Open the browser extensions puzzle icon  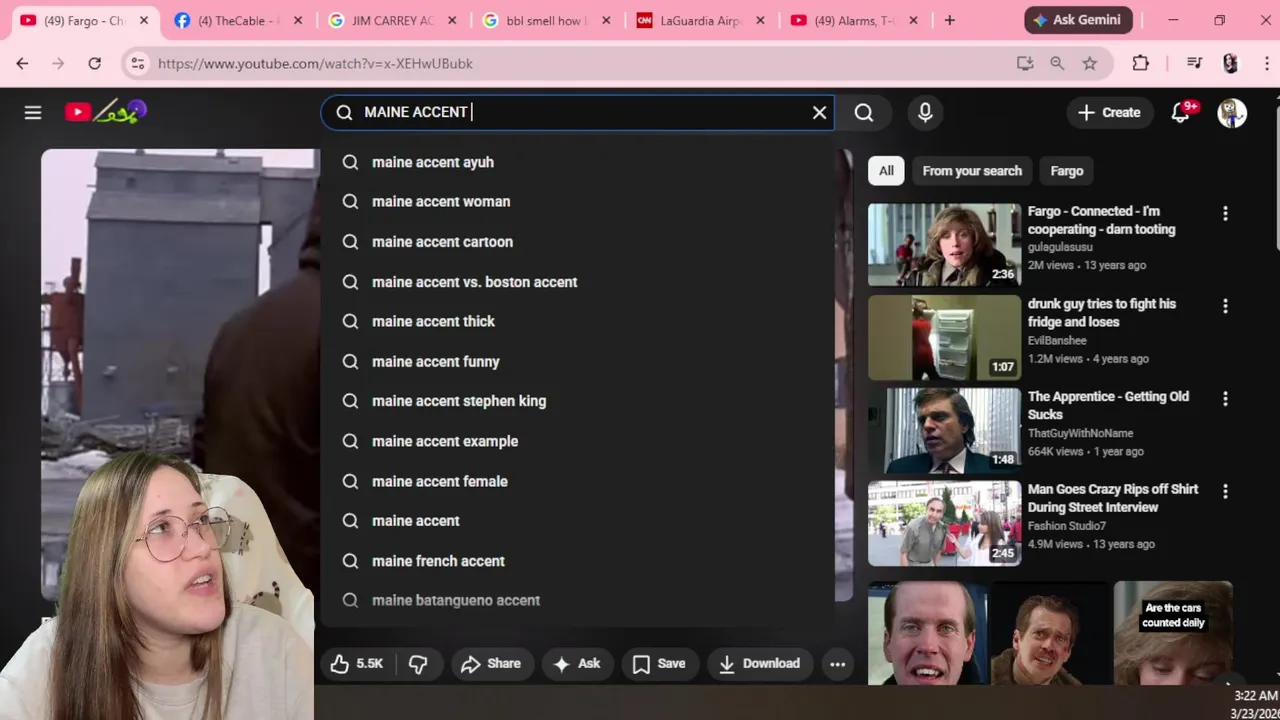(1140, 63)
